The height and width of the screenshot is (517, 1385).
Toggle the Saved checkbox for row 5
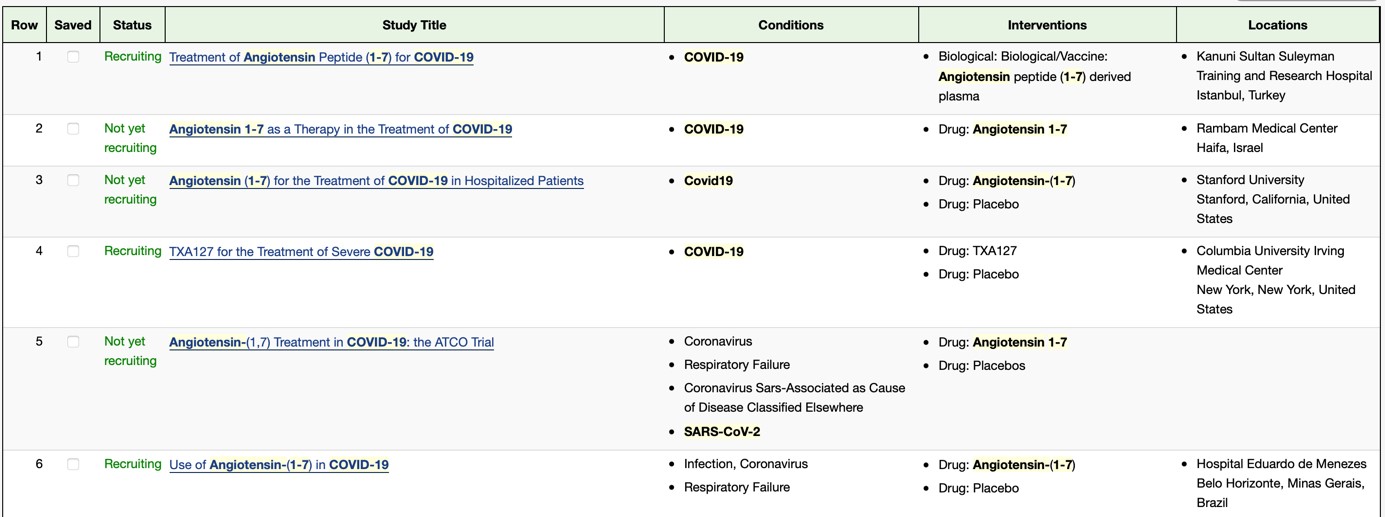73,342
